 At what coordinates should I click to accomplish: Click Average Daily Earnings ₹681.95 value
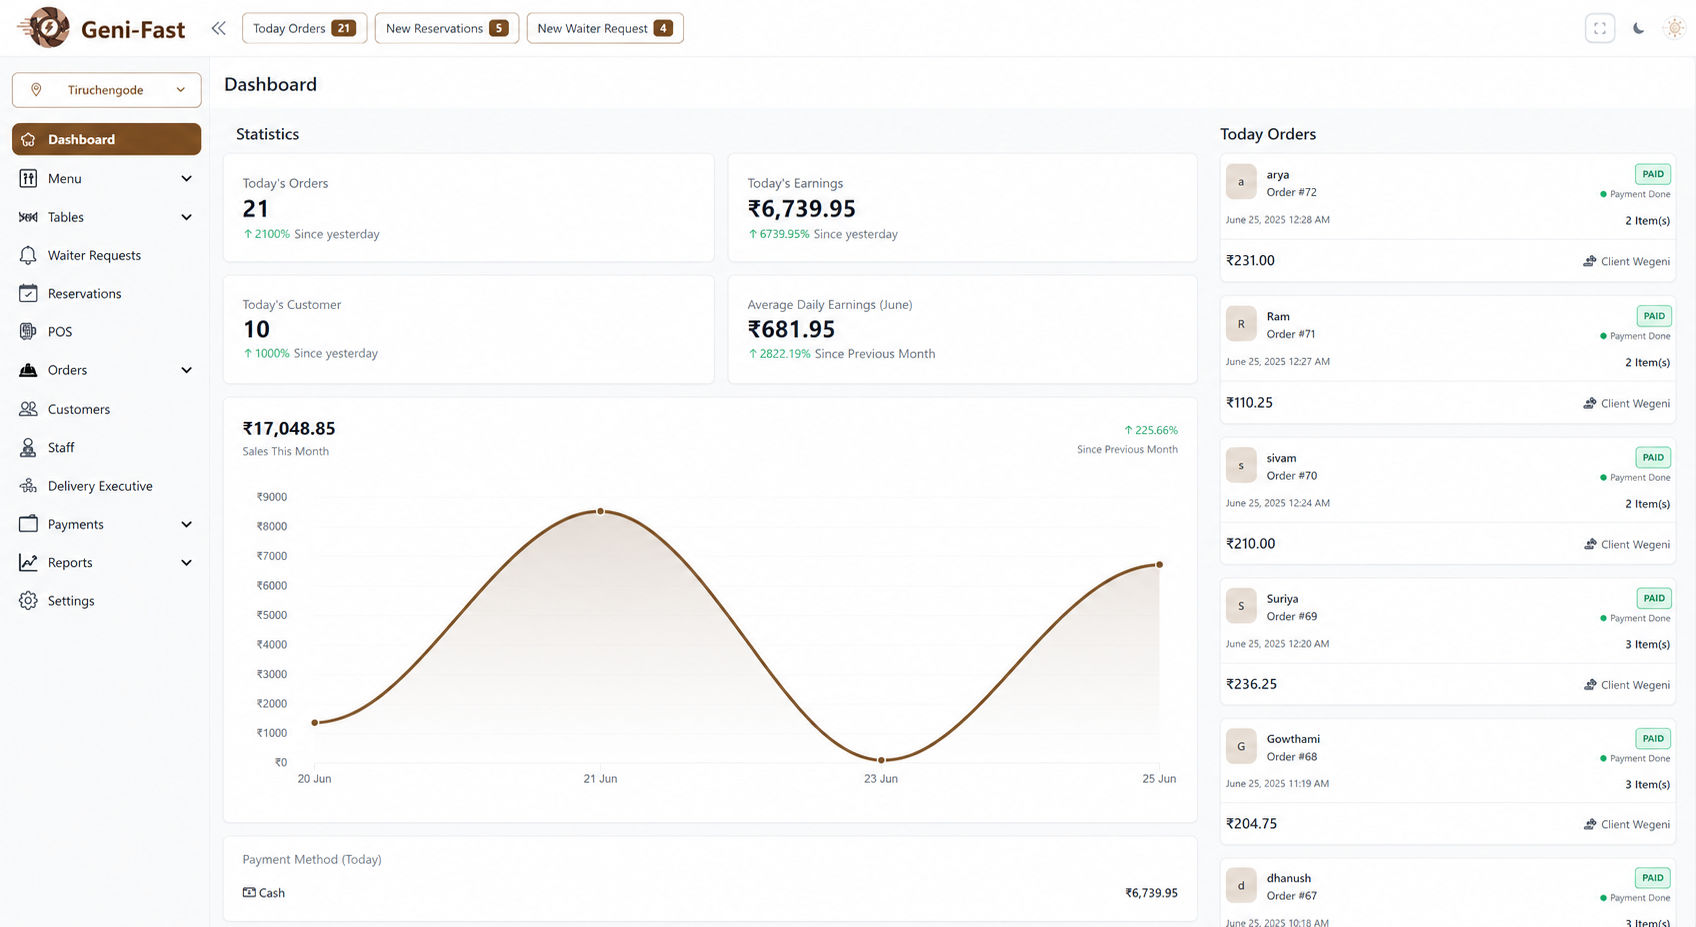tap(791, 329)
